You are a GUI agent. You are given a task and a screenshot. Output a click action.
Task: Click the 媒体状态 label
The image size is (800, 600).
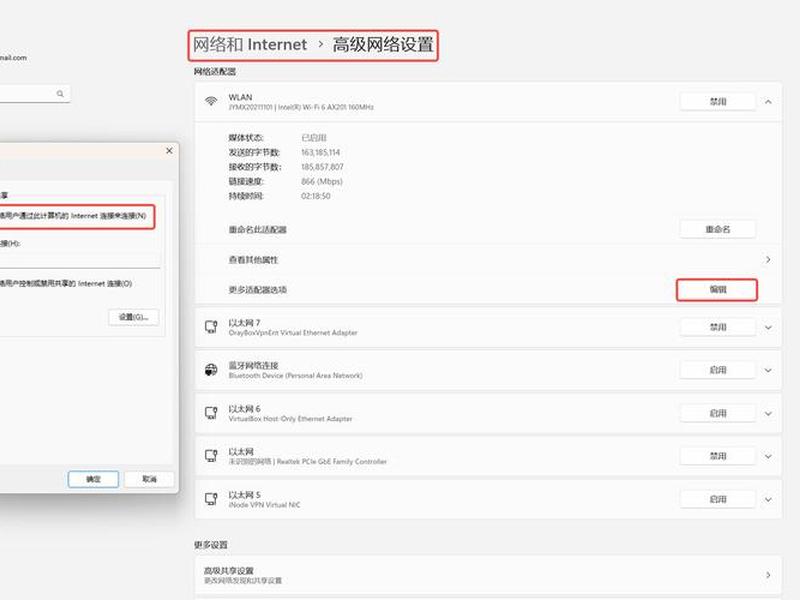click(246, 138)
